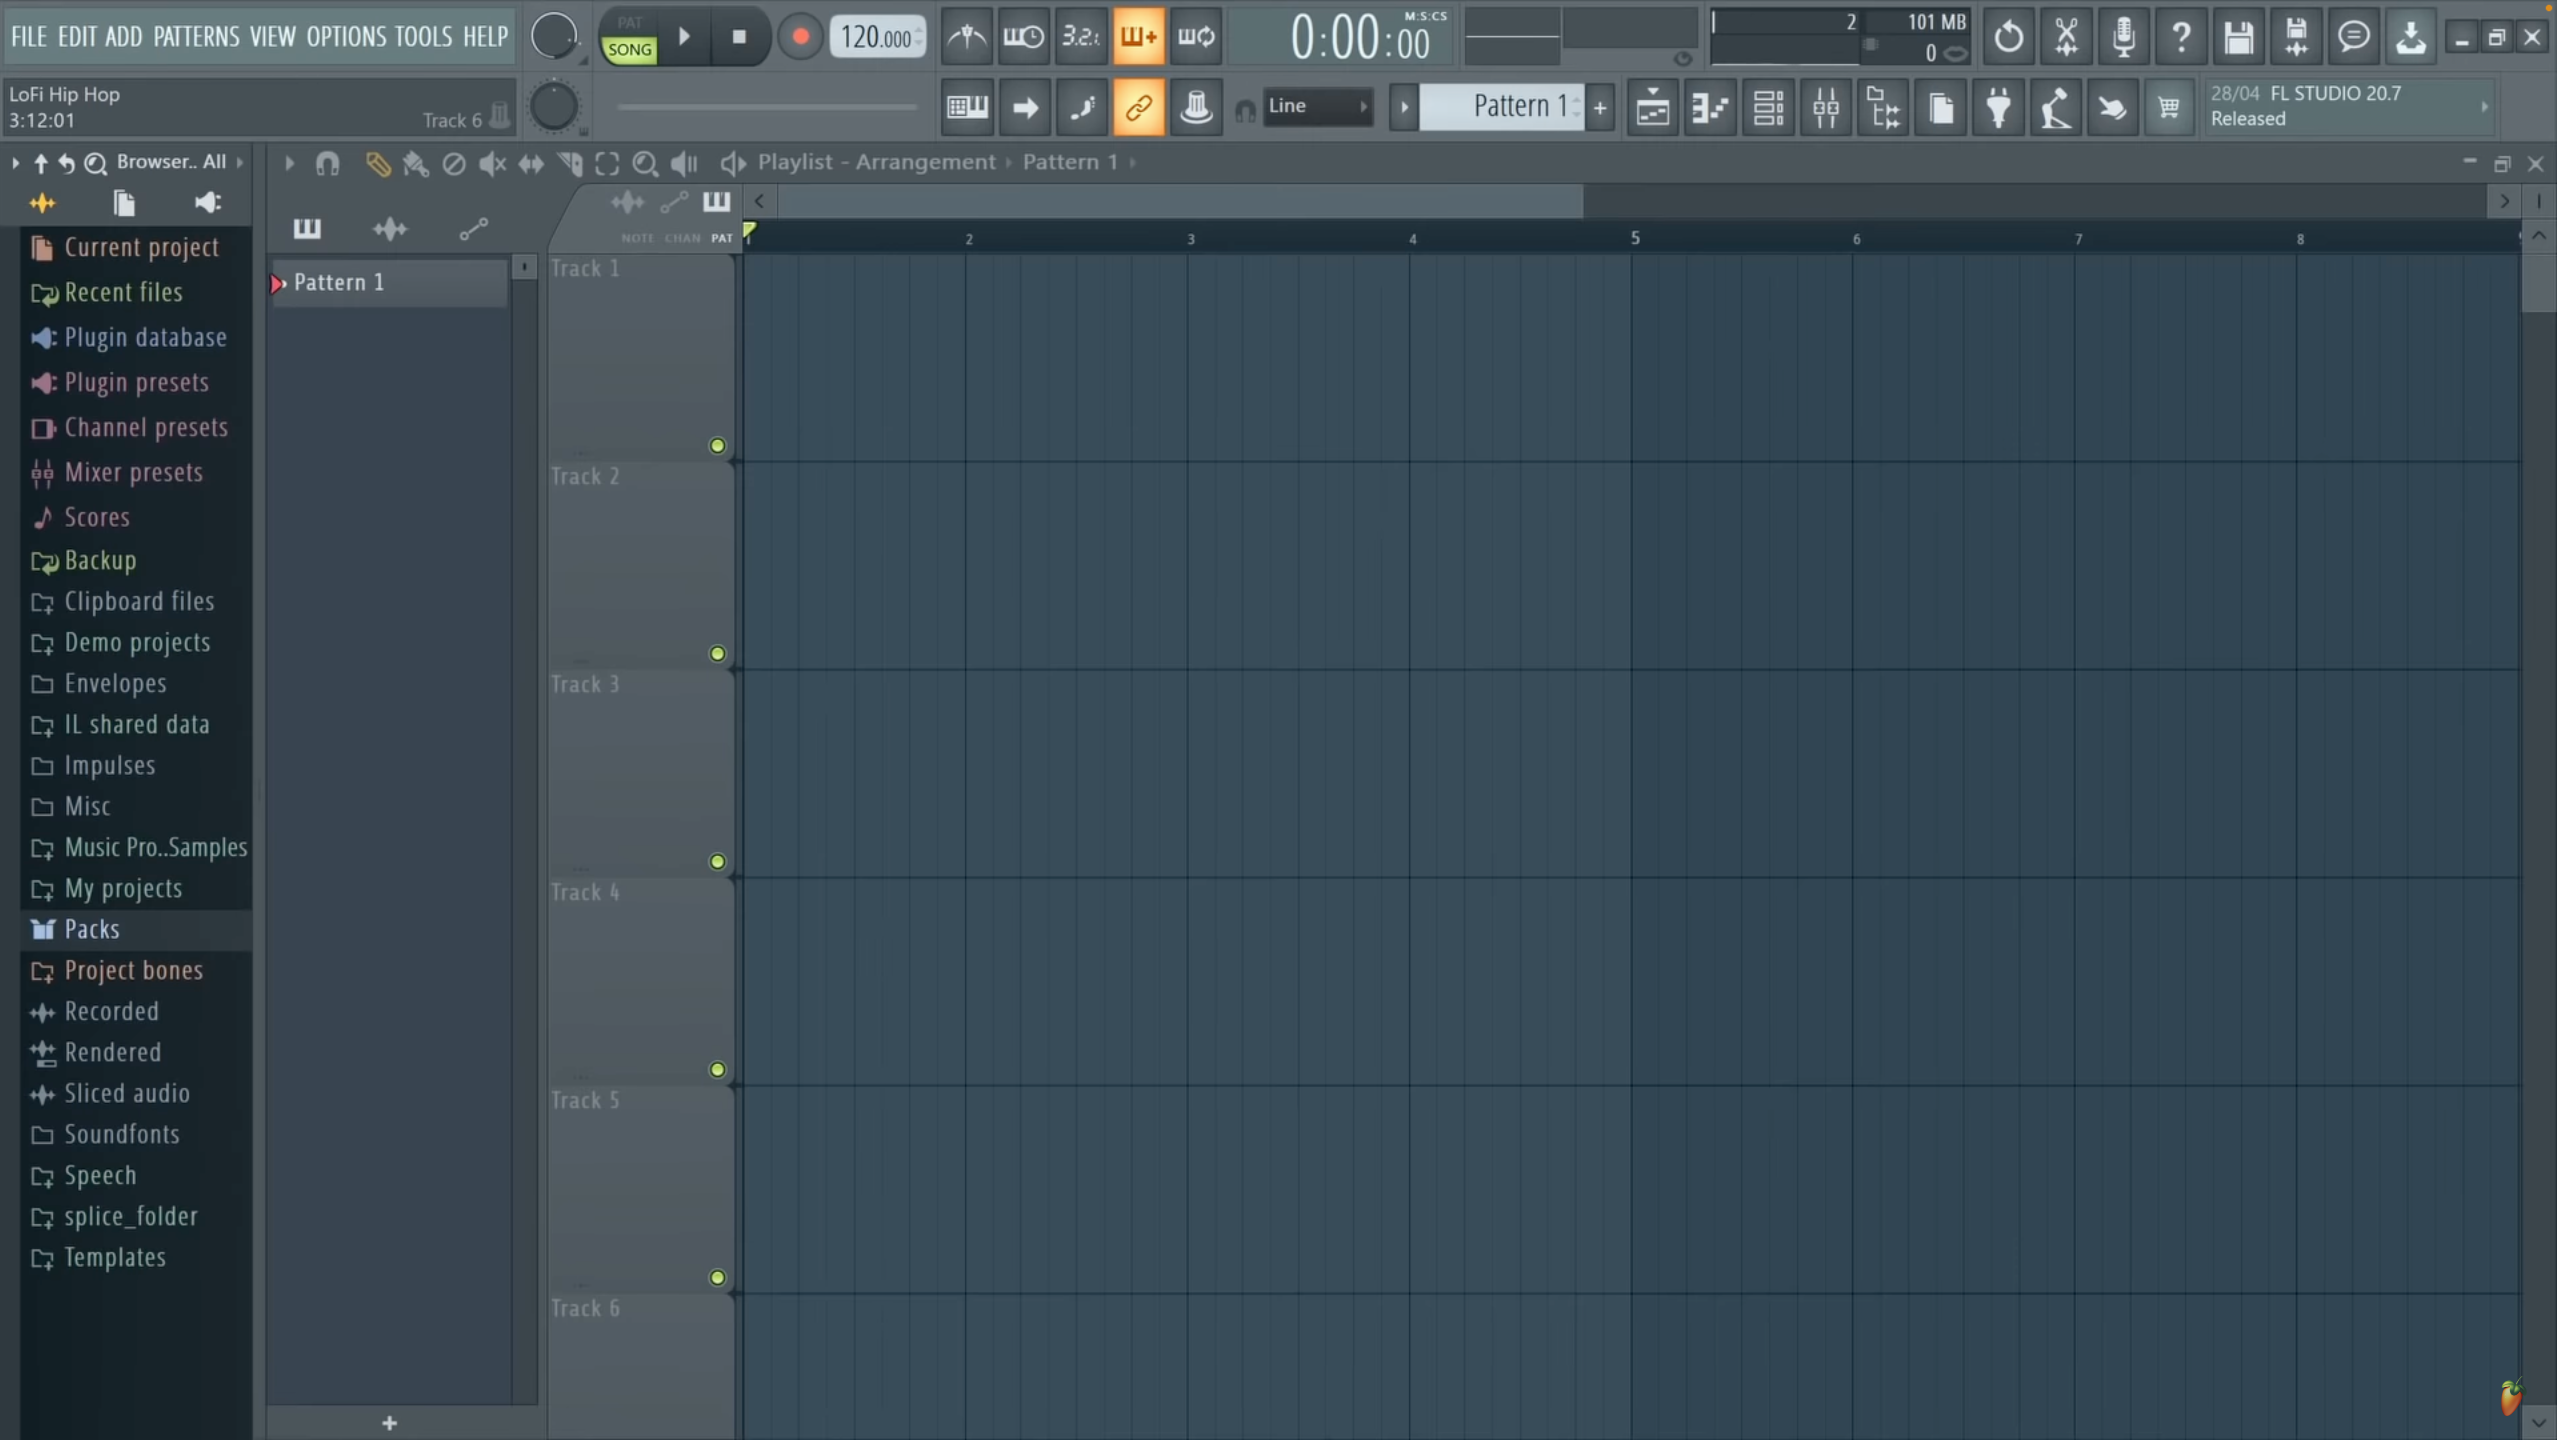Screen dimensions: 2557x1440
Task: Toggle the Playlist snap magnet icon
Action: tap(327, 163)
